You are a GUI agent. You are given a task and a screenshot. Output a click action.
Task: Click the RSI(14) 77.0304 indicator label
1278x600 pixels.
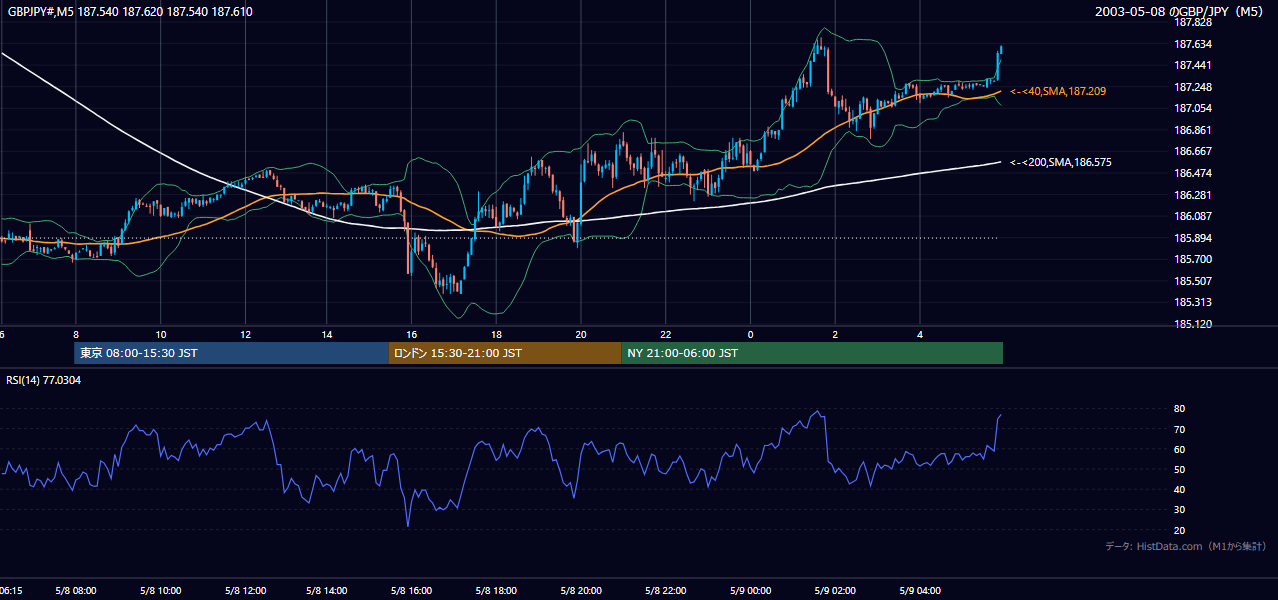click(42, 381)
